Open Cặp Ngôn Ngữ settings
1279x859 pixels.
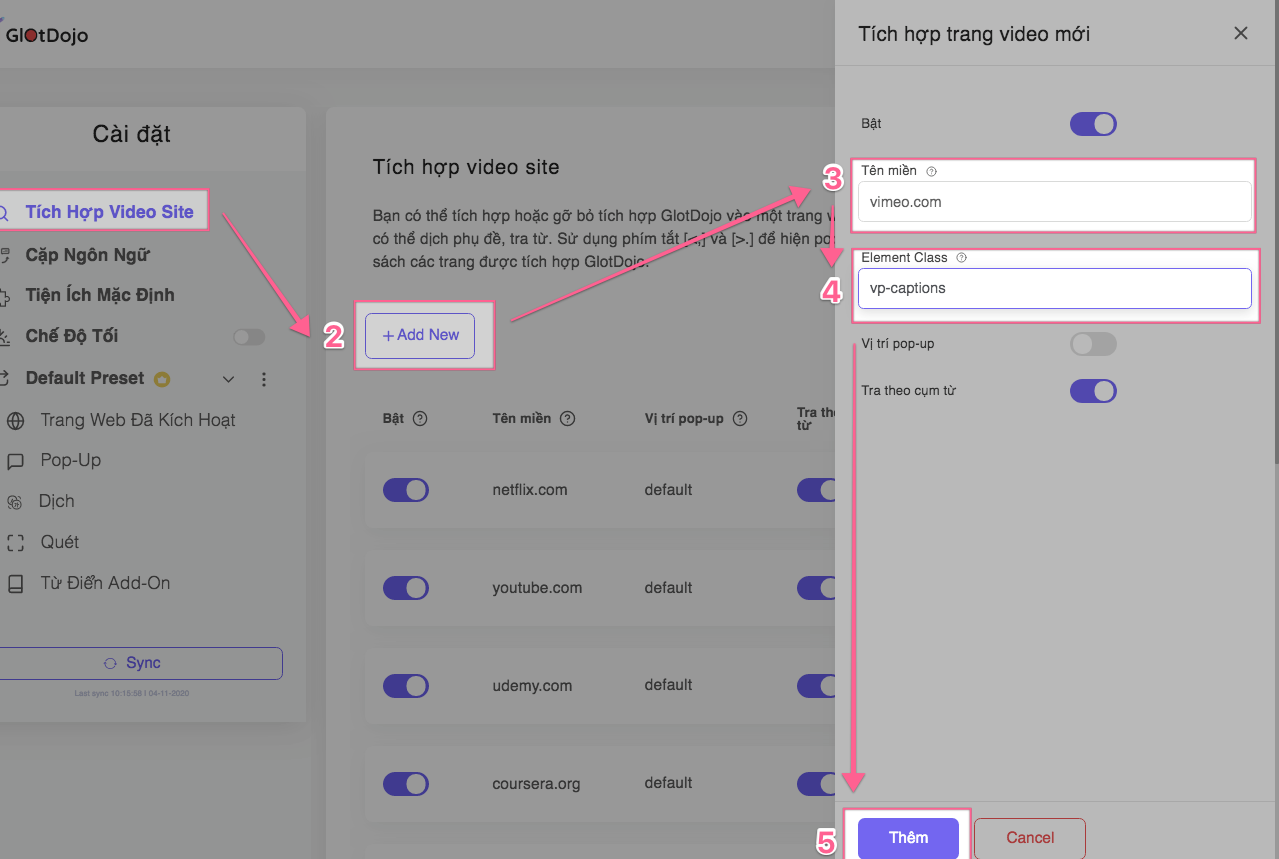click(87, 254)
